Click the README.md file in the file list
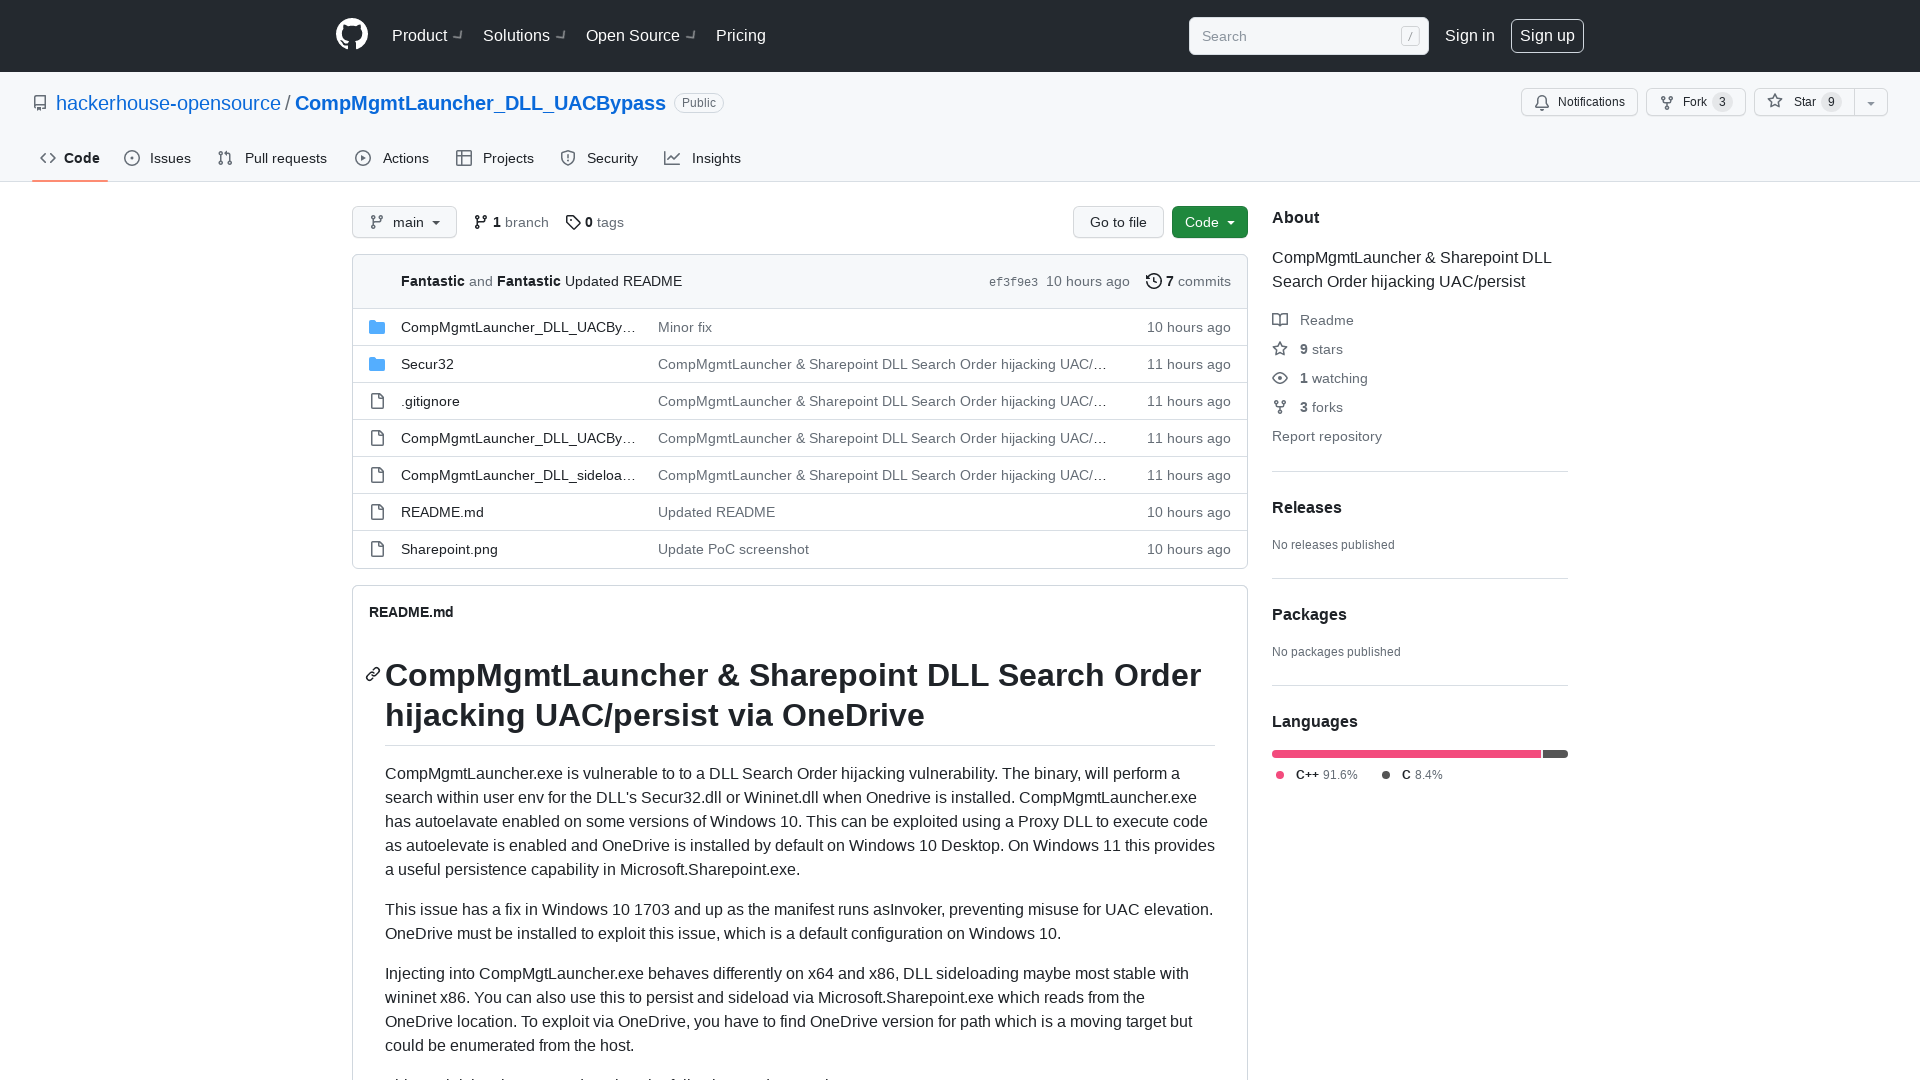This screenshot has width=1920, height=1080. (442, 512)
